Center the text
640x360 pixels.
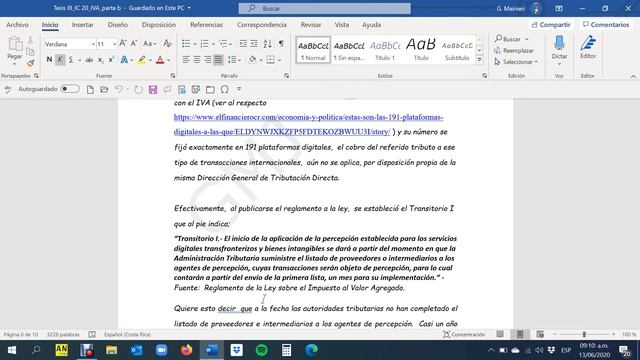(197, 60)
